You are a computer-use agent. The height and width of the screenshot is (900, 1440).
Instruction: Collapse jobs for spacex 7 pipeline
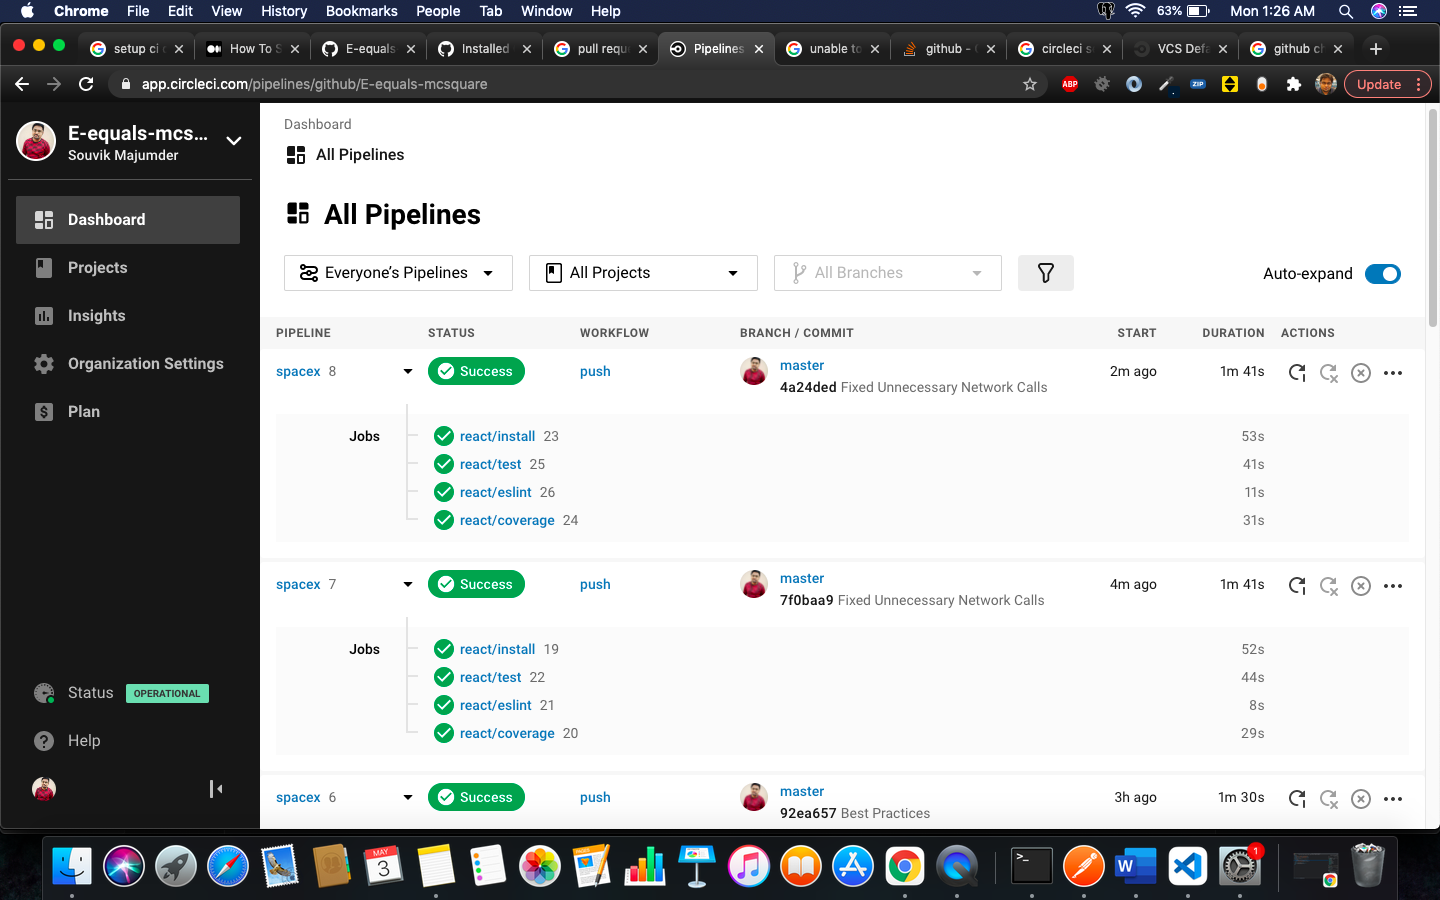pos(408,584)
